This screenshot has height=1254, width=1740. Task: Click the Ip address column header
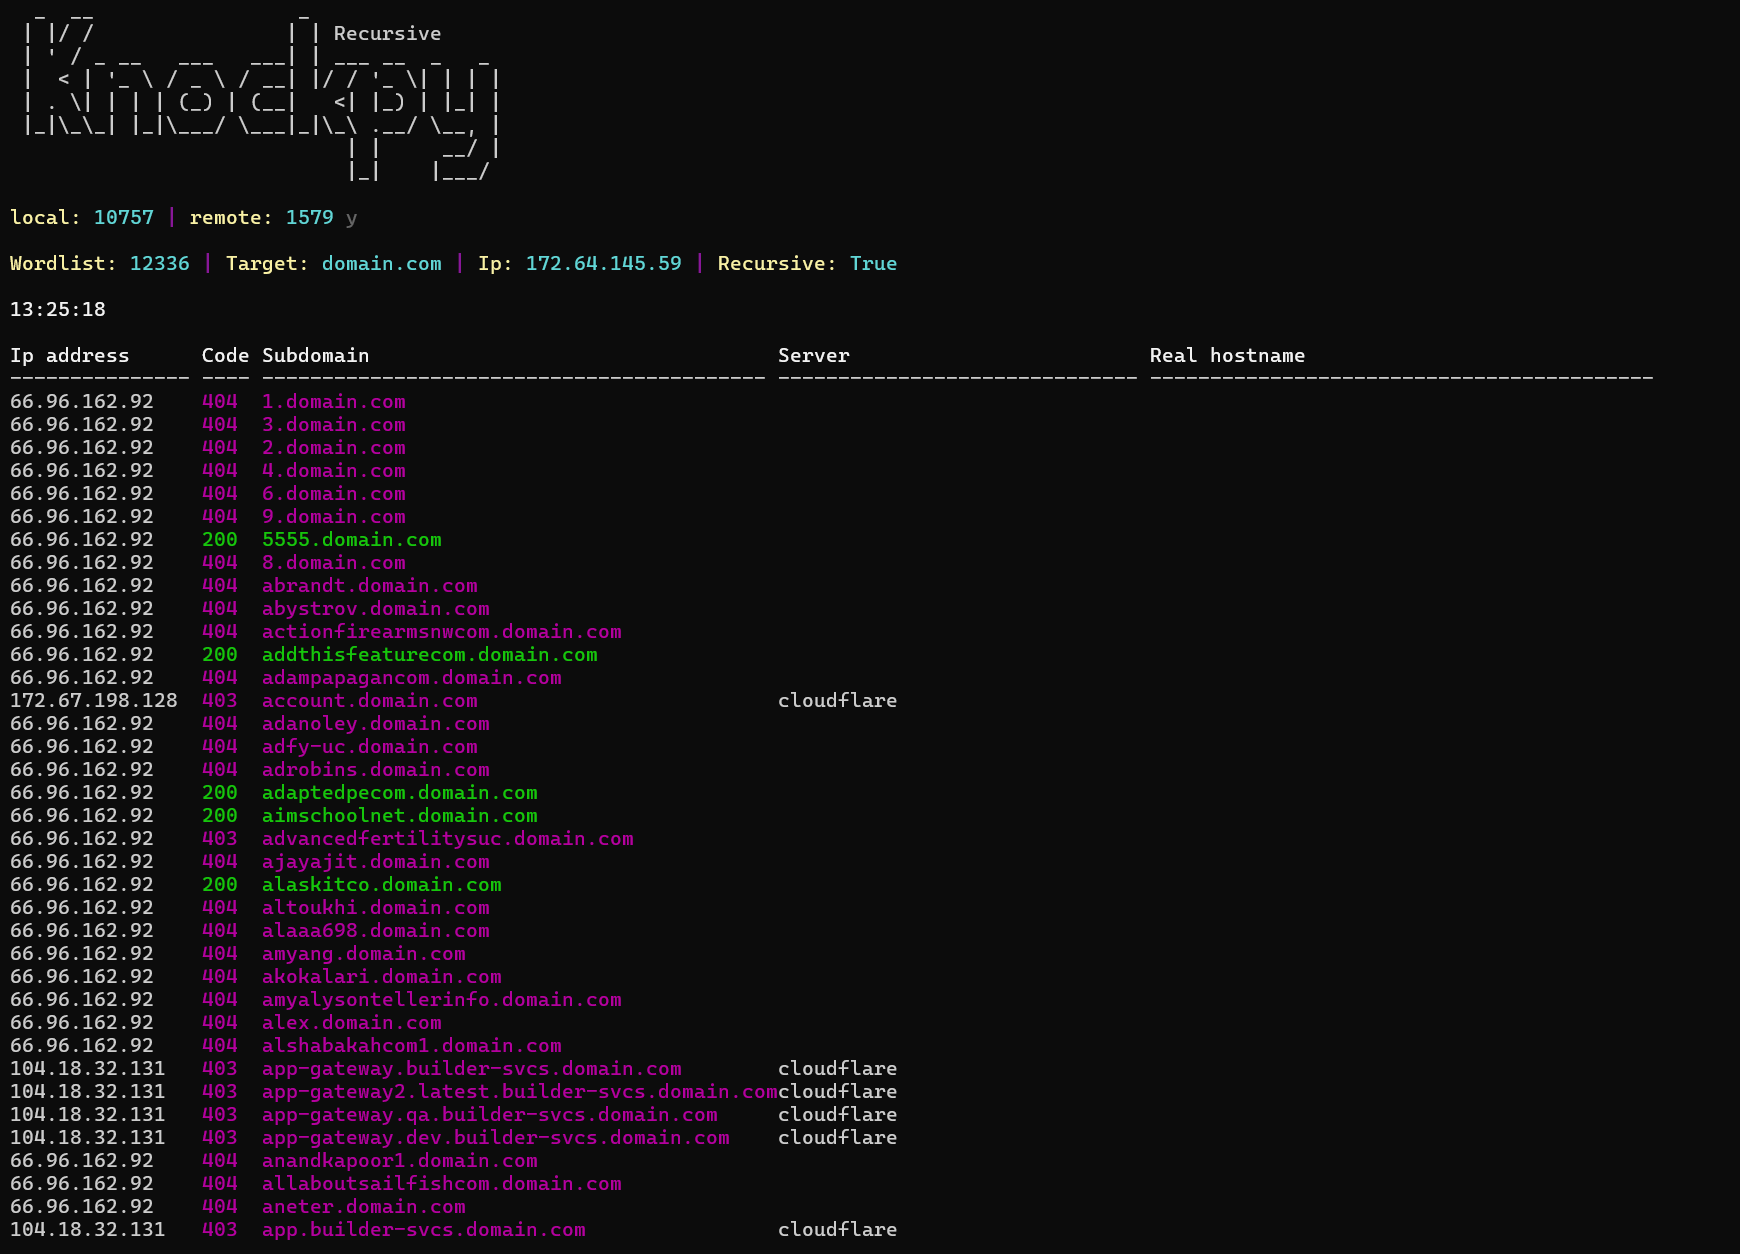point(70,355)
